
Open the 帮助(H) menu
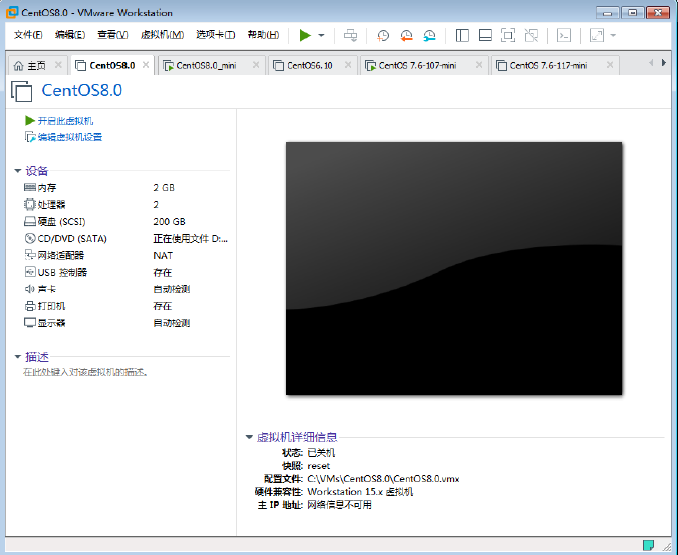pyautogui.click(x=263, y=35)
